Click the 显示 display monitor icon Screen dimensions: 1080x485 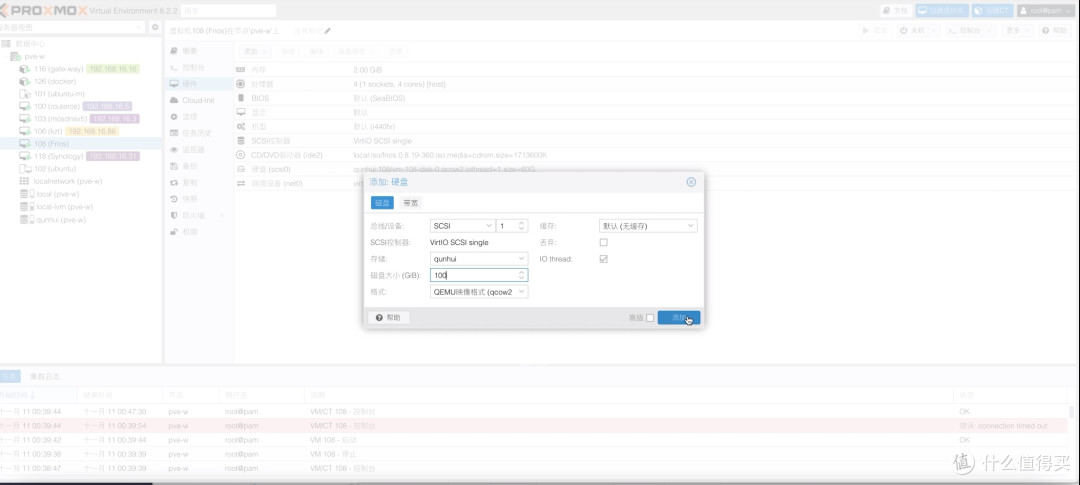[240, 112]
